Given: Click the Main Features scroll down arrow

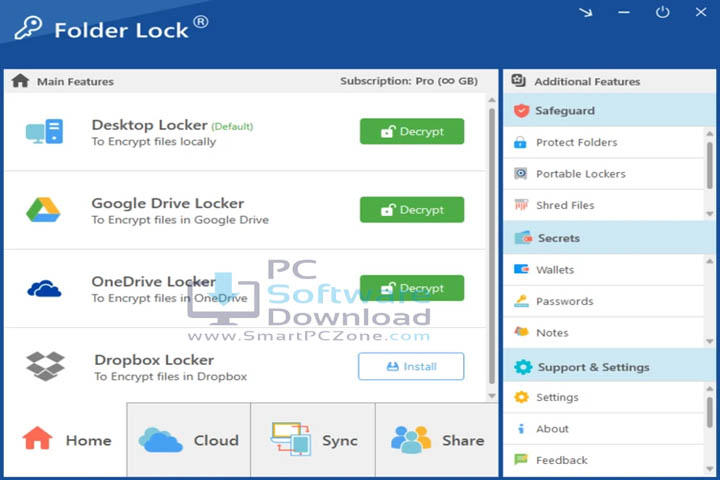Looking at the screenshot, I should [x=492, y=396].
